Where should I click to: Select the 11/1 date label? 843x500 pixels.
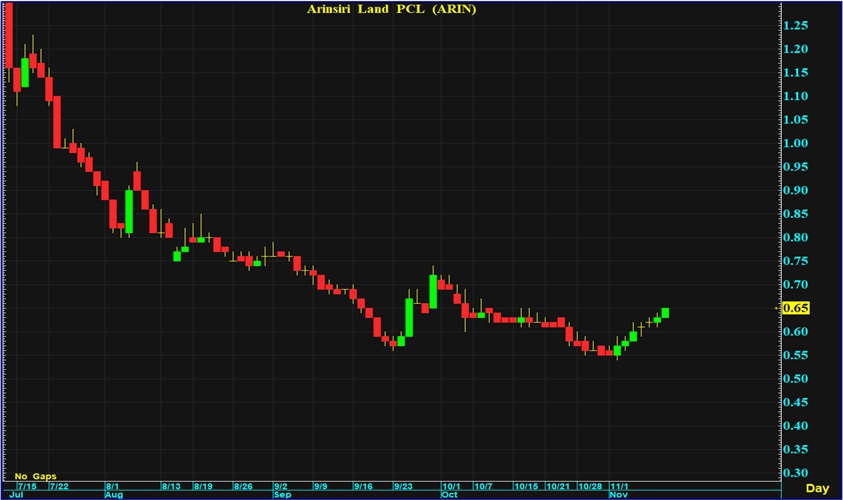(x=619, y=486)
